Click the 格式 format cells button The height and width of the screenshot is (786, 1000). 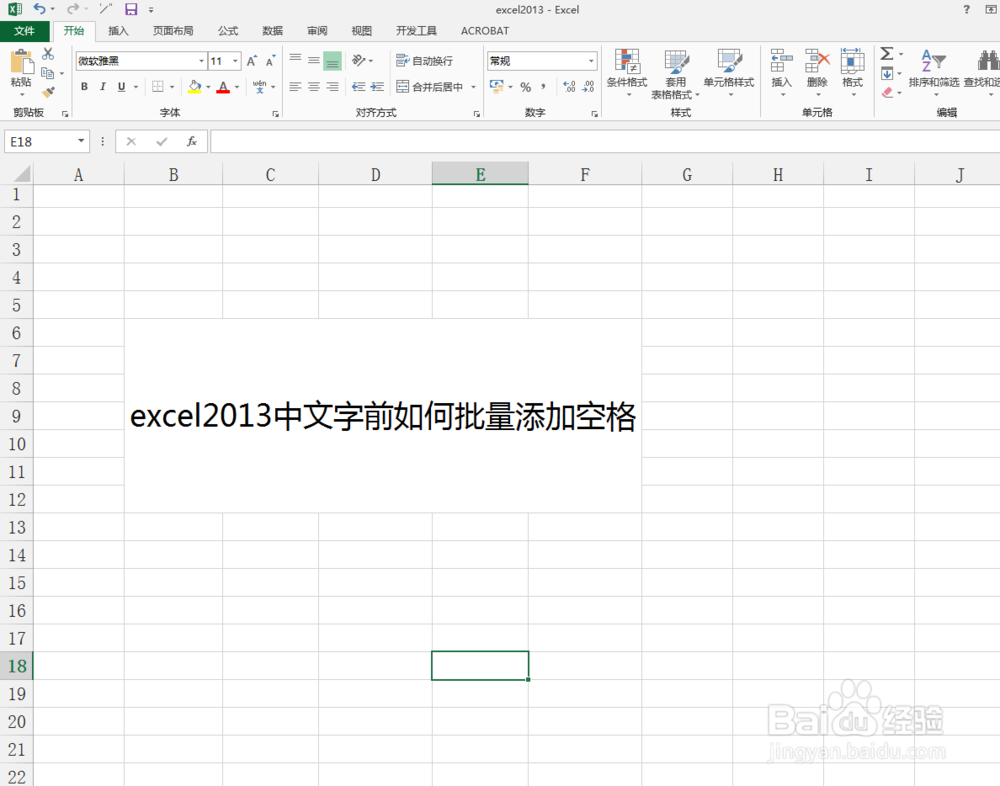pyautogui.click(x=853, y=72)
